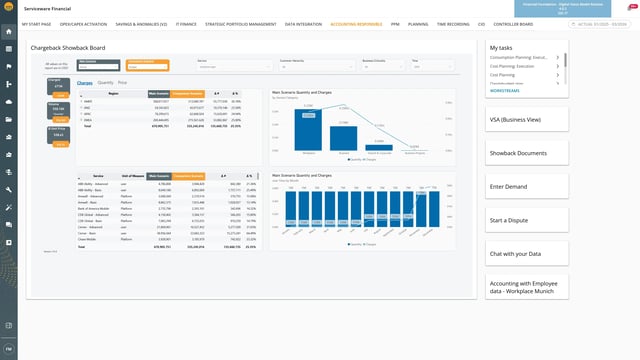This screenshot has height=360, width=640.
Task: Click the sidebar icon below the chat bubbles
Action: pyautogui.click(x=9, y=242)
